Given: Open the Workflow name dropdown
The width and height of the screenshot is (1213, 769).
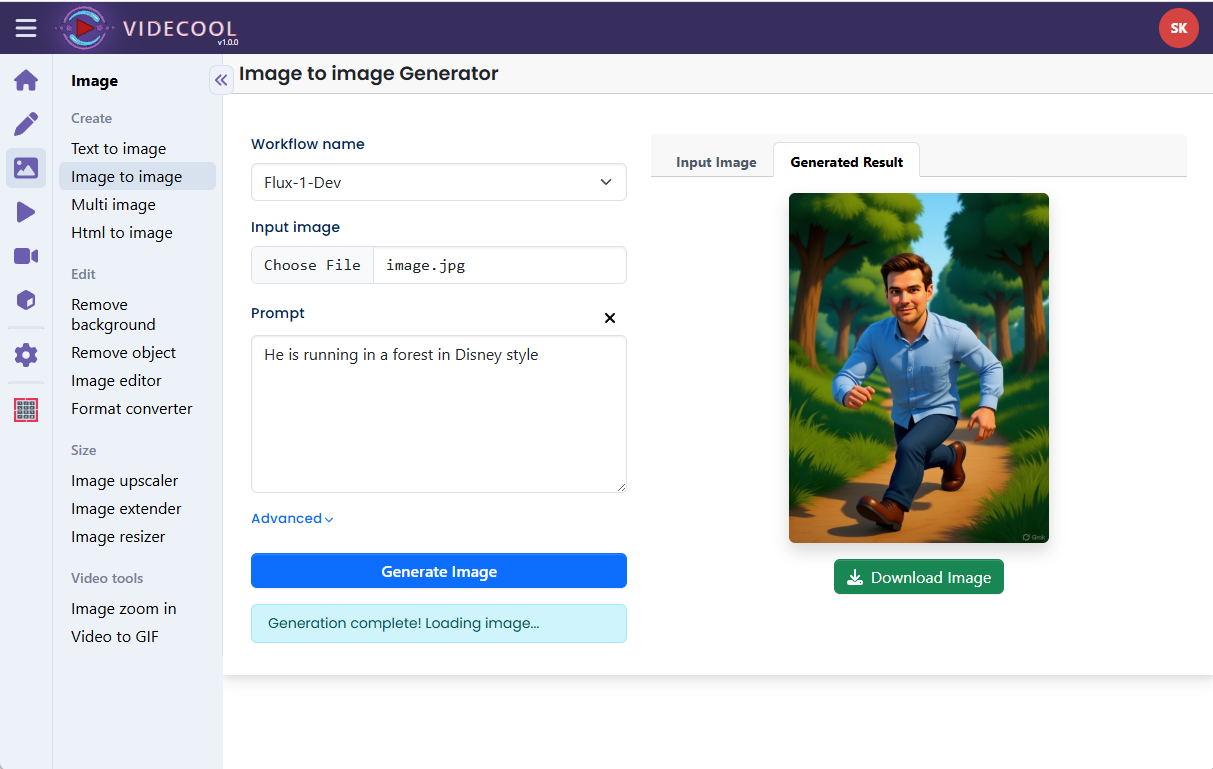Looking at the screenshot, I should tap(438, 182).
